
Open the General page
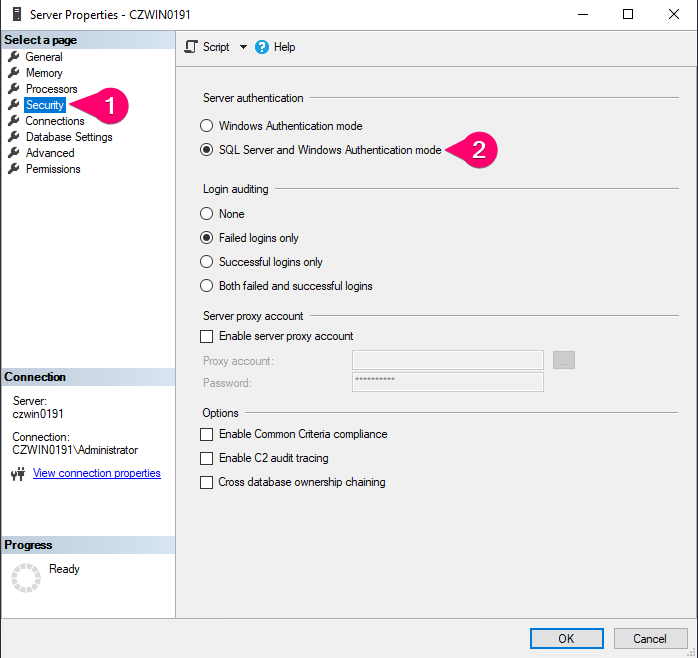pyautogui.click(x=44, y=57)
